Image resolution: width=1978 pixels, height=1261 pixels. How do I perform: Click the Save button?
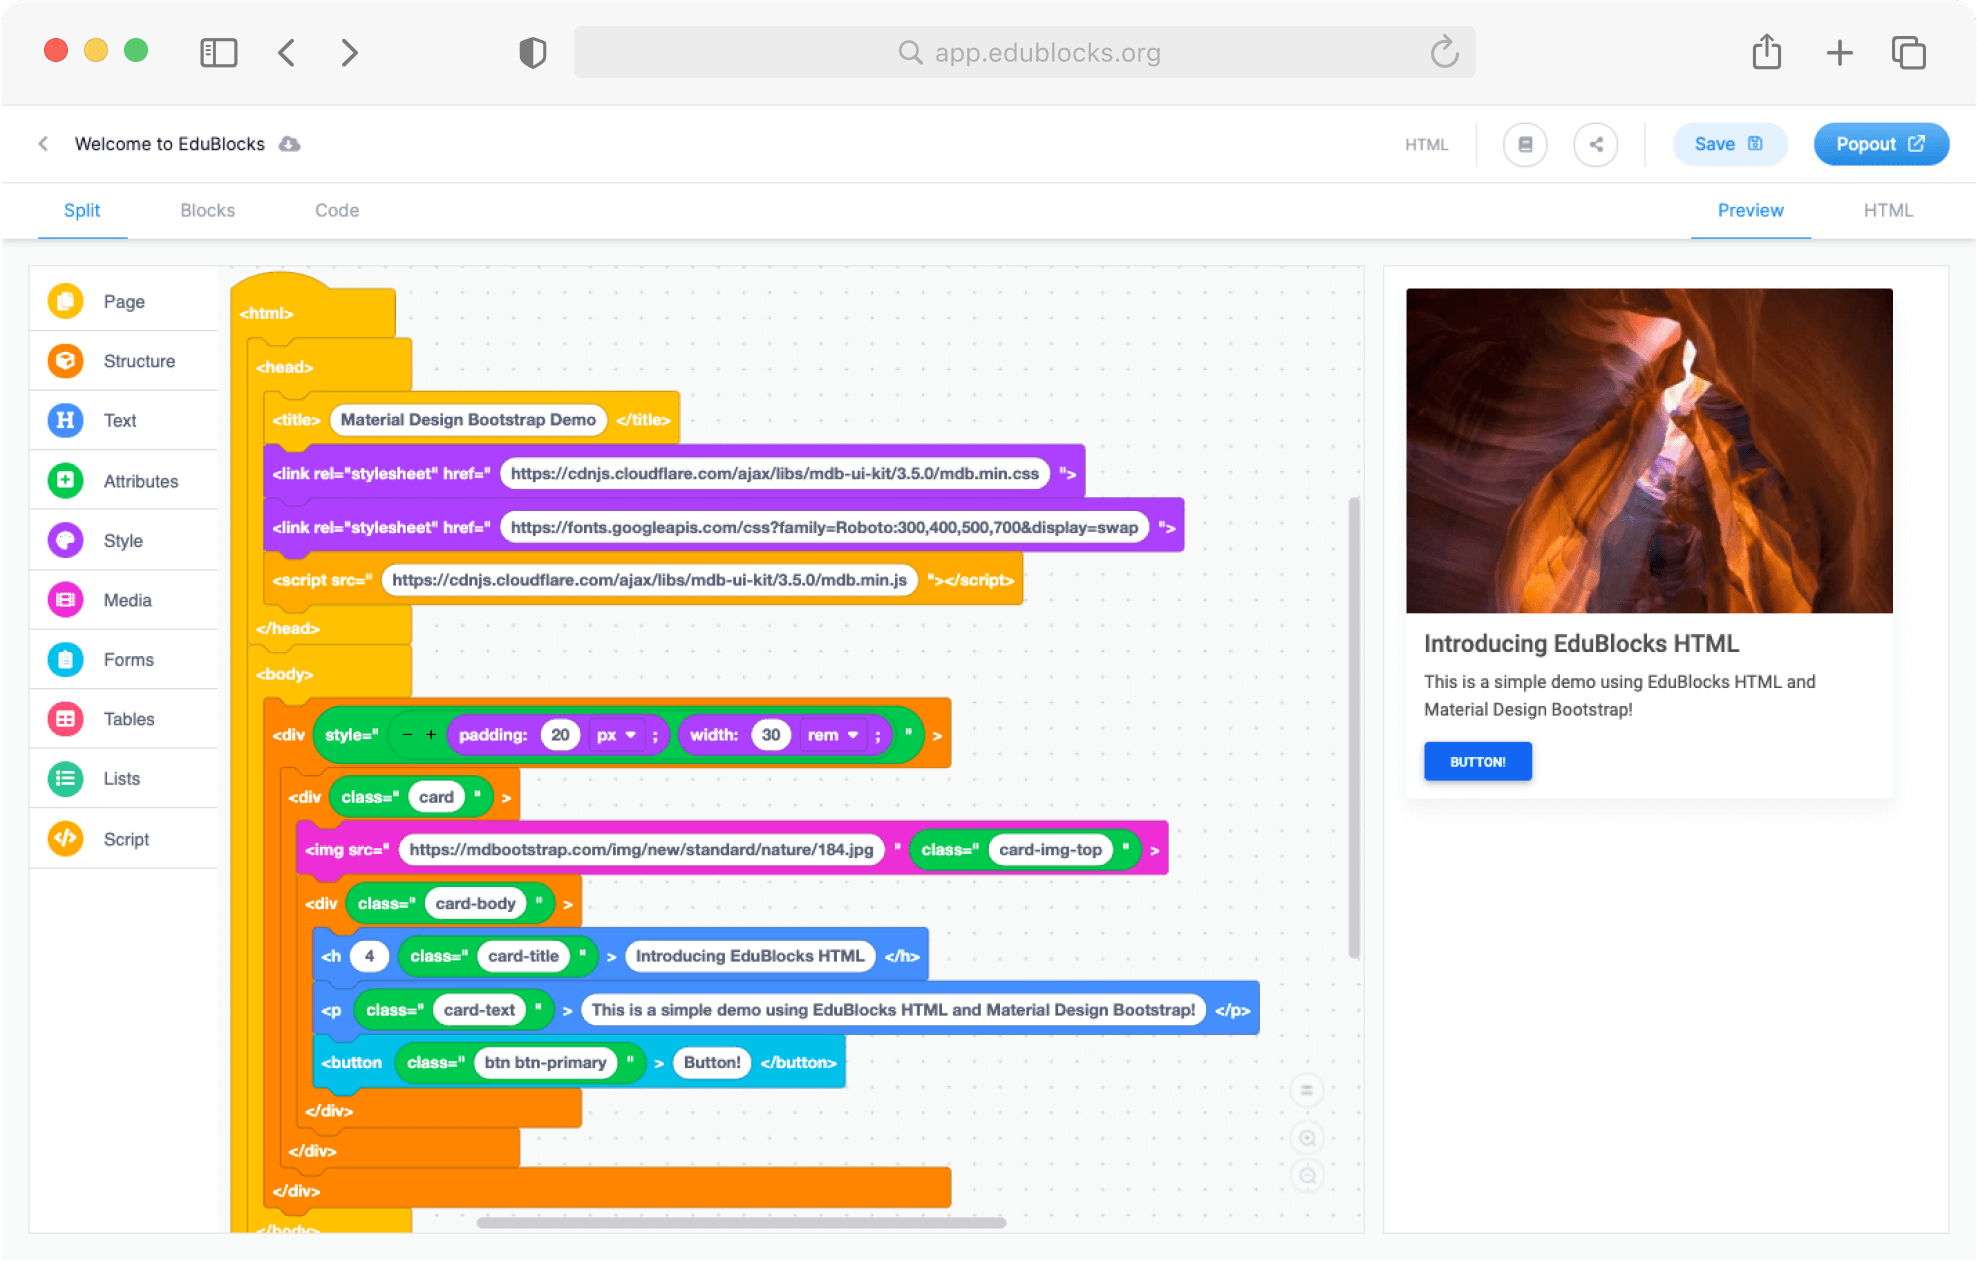tap(1728, 145)
